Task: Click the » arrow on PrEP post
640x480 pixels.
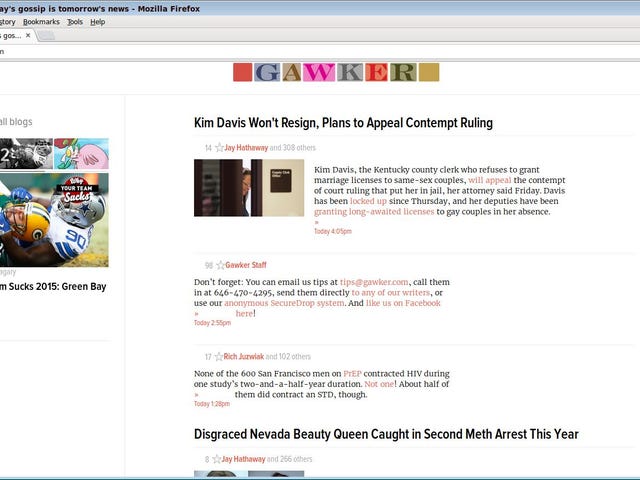Action: point(196,395)
